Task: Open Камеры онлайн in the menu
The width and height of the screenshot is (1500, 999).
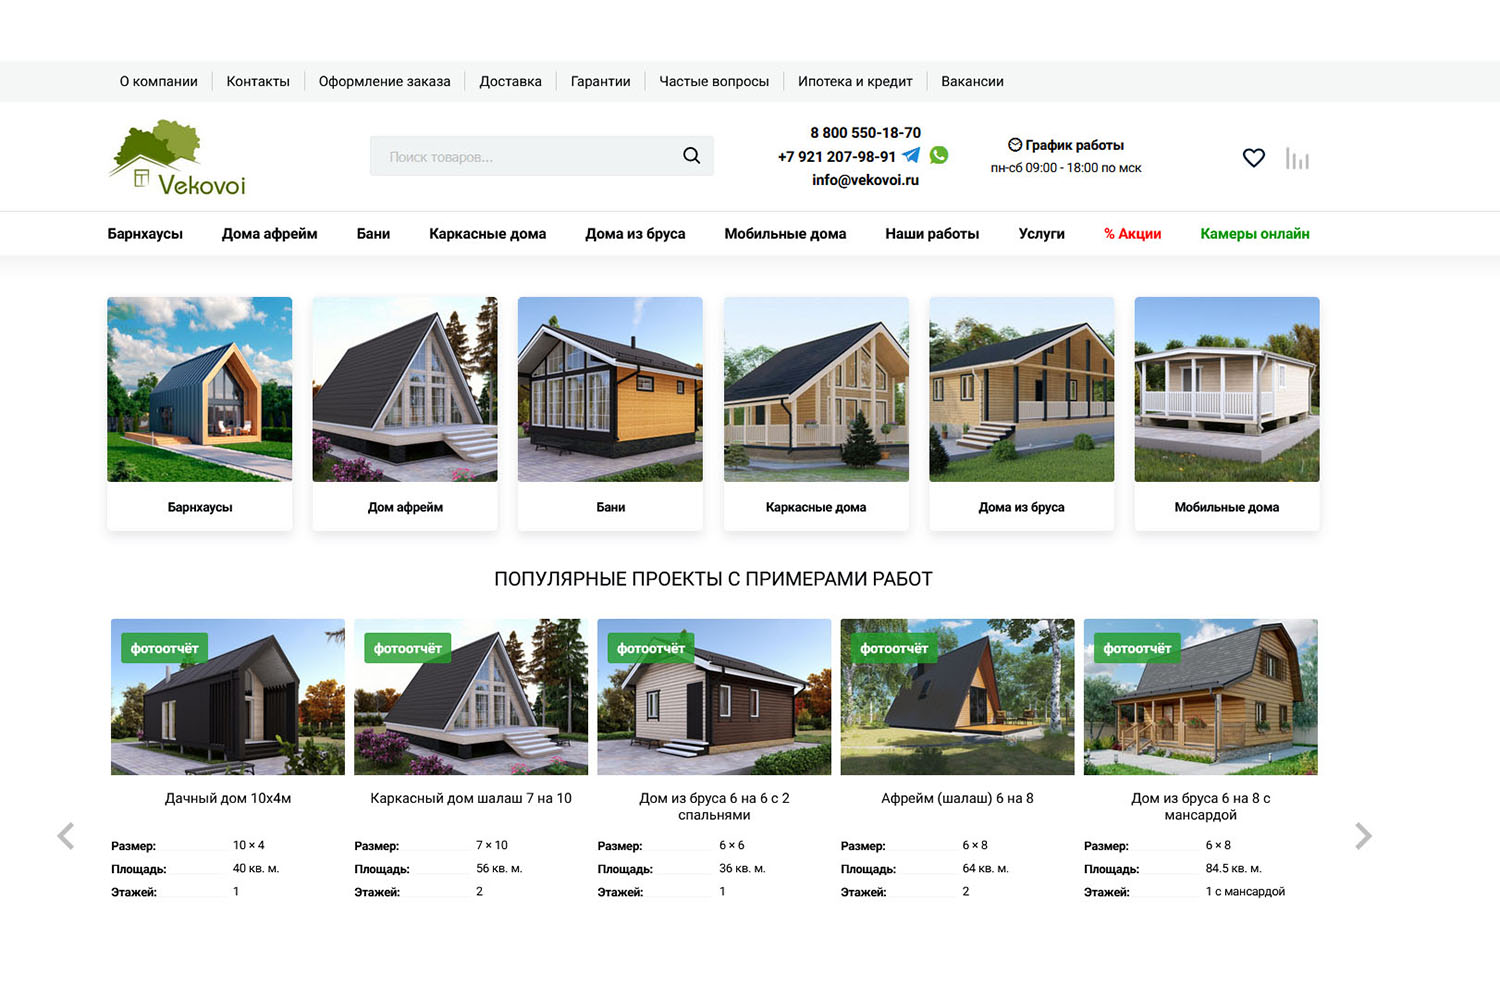Action: click(1254, 234)
